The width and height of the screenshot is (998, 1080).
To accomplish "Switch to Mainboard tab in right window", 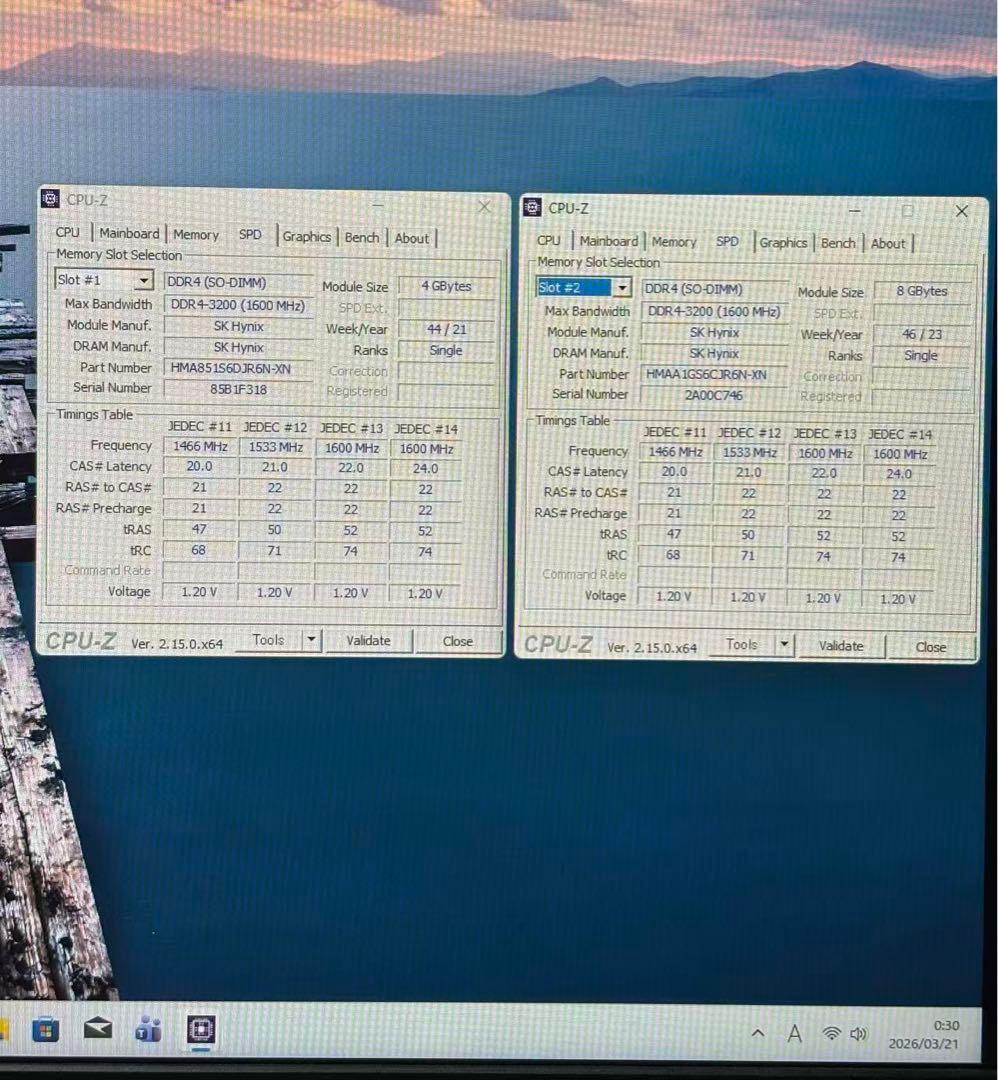I will click(608, 241).
